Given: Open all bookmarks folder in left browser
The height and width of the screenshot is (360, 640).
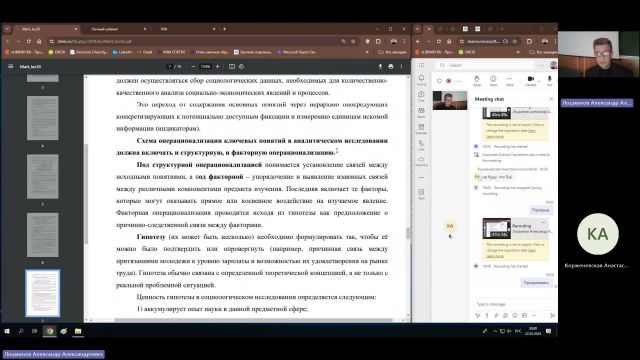Looking at the screenshot, I should click(392, 52).
